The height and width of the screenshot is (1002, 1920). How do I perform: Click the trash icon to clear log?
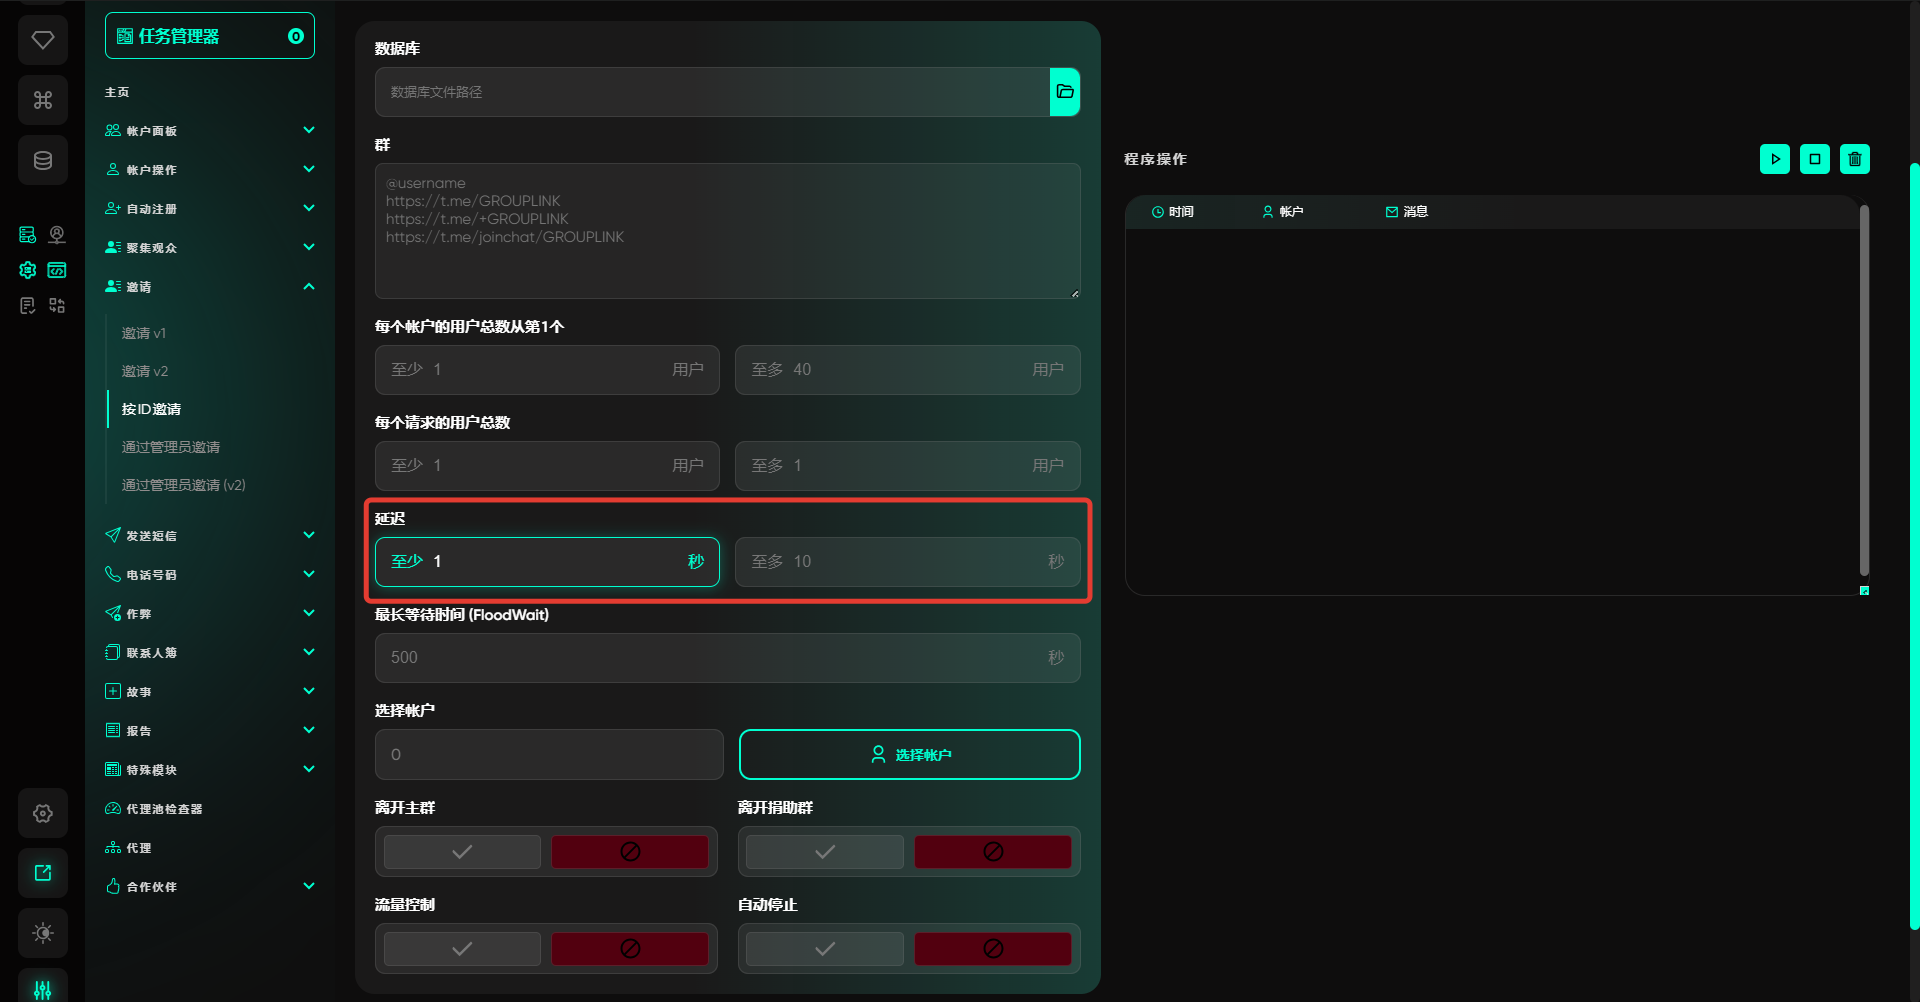(x=1854, y=159)
